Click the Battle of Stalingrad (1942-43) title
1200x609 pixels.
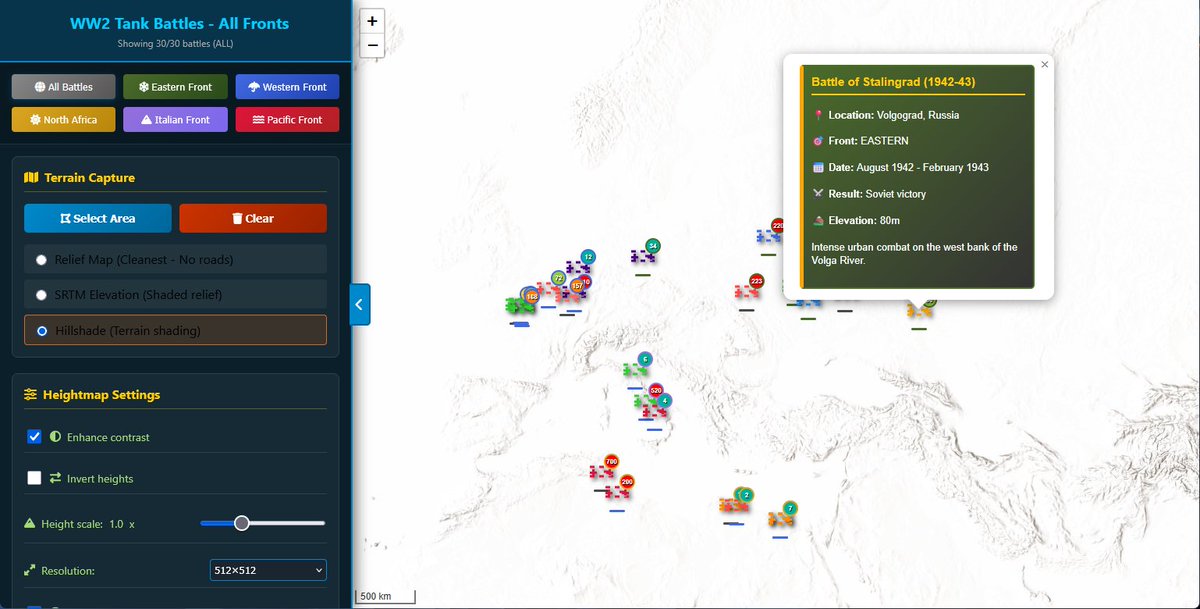pyautogui.click(x=893, y=82)
